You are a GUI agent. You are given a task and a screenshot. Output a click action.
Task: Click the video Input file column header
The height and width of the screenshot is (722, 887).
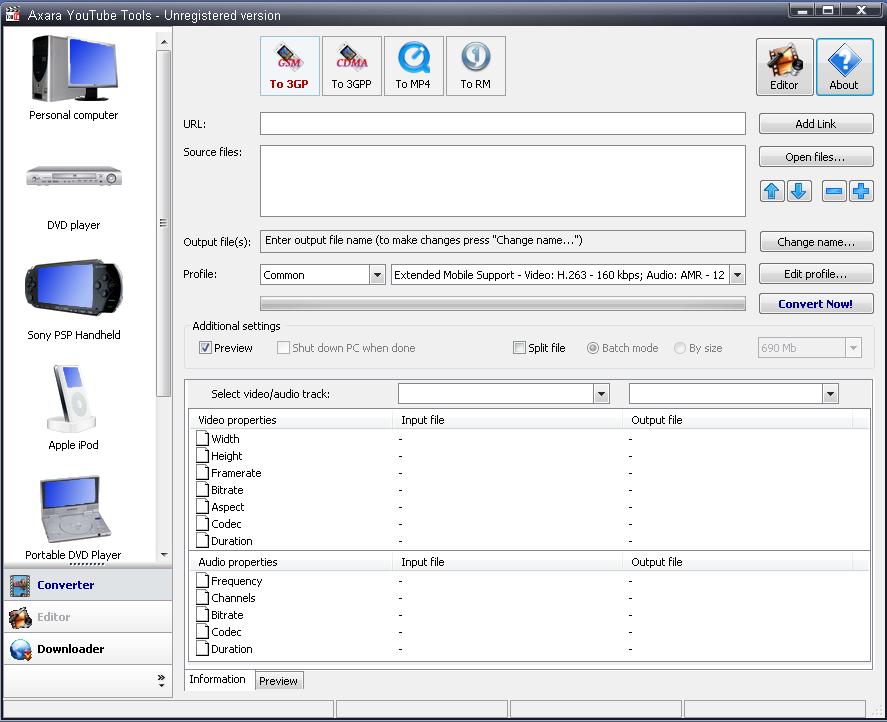point(507,420)
